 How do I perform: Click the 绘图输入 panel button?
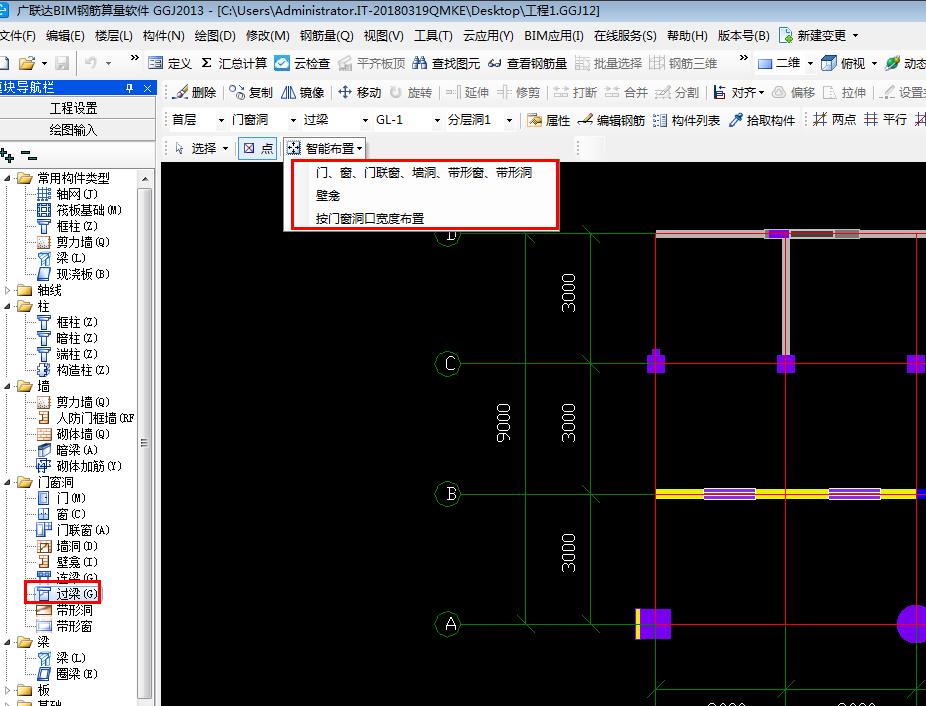[x=73, y=130]
